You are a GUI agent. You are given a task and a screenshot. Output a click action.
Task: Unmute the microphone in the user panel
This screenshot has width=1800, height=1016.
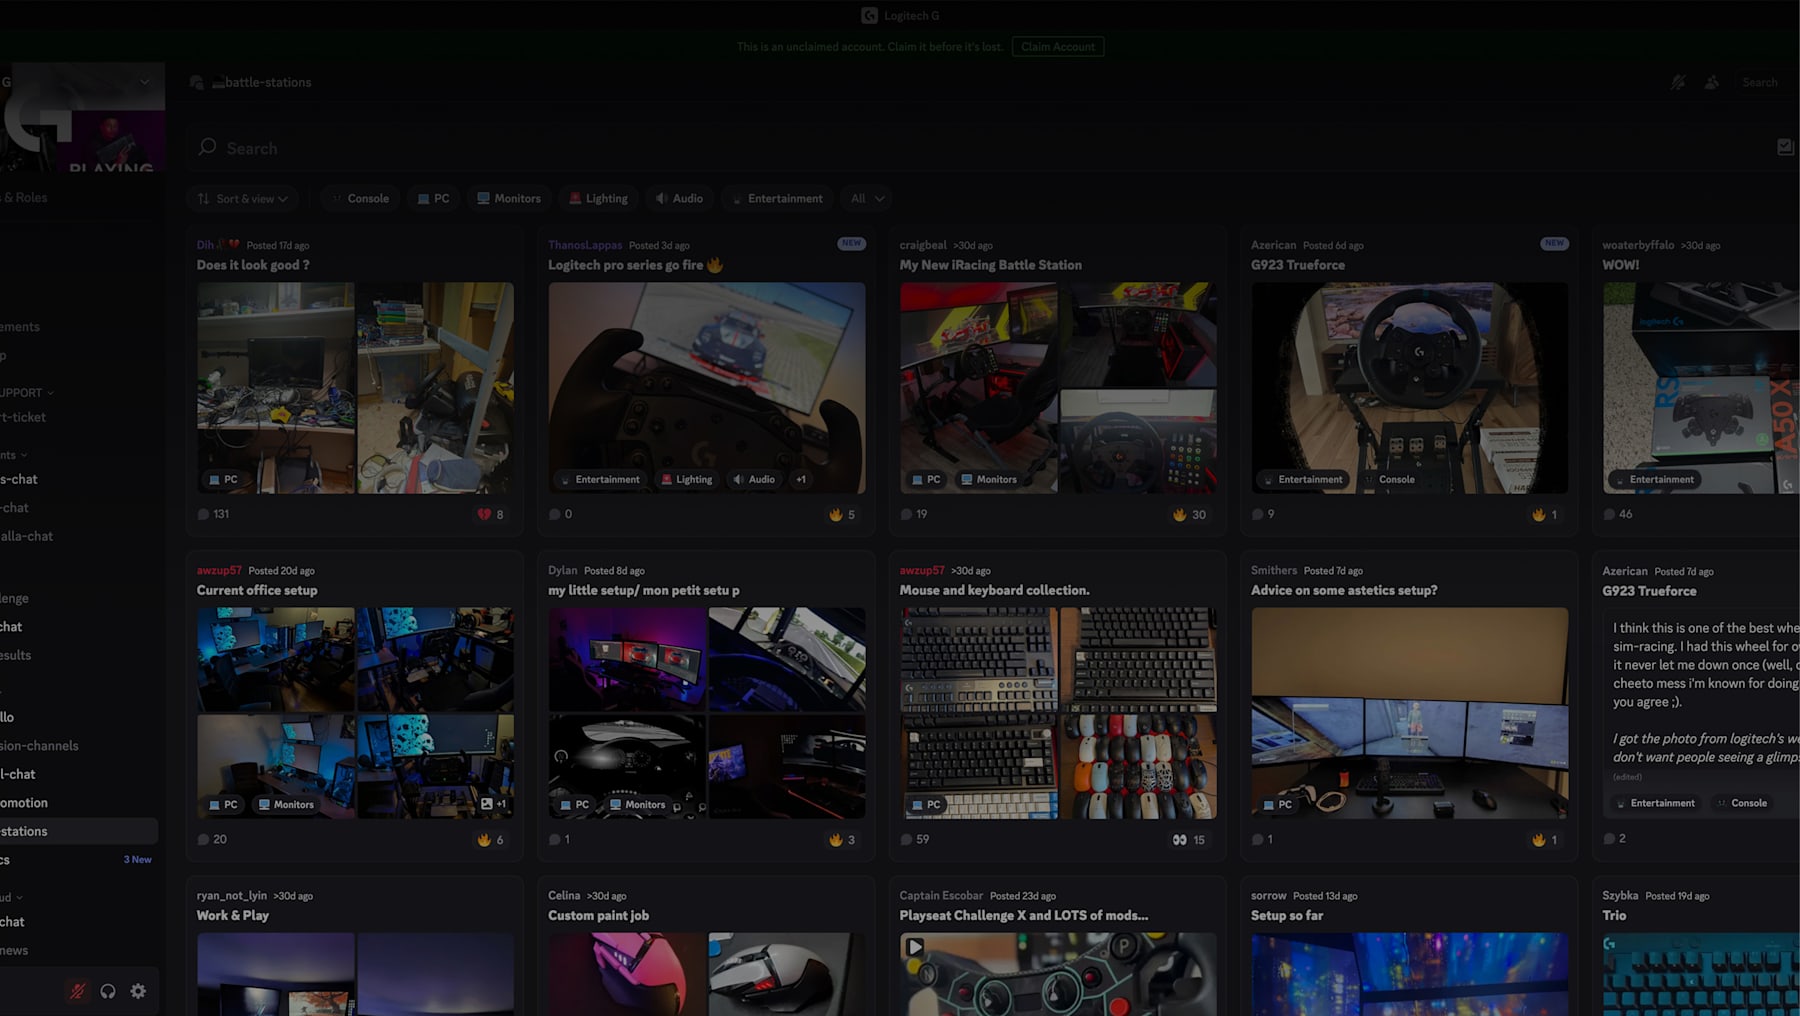pyautogui.click(x=77, y=991)
